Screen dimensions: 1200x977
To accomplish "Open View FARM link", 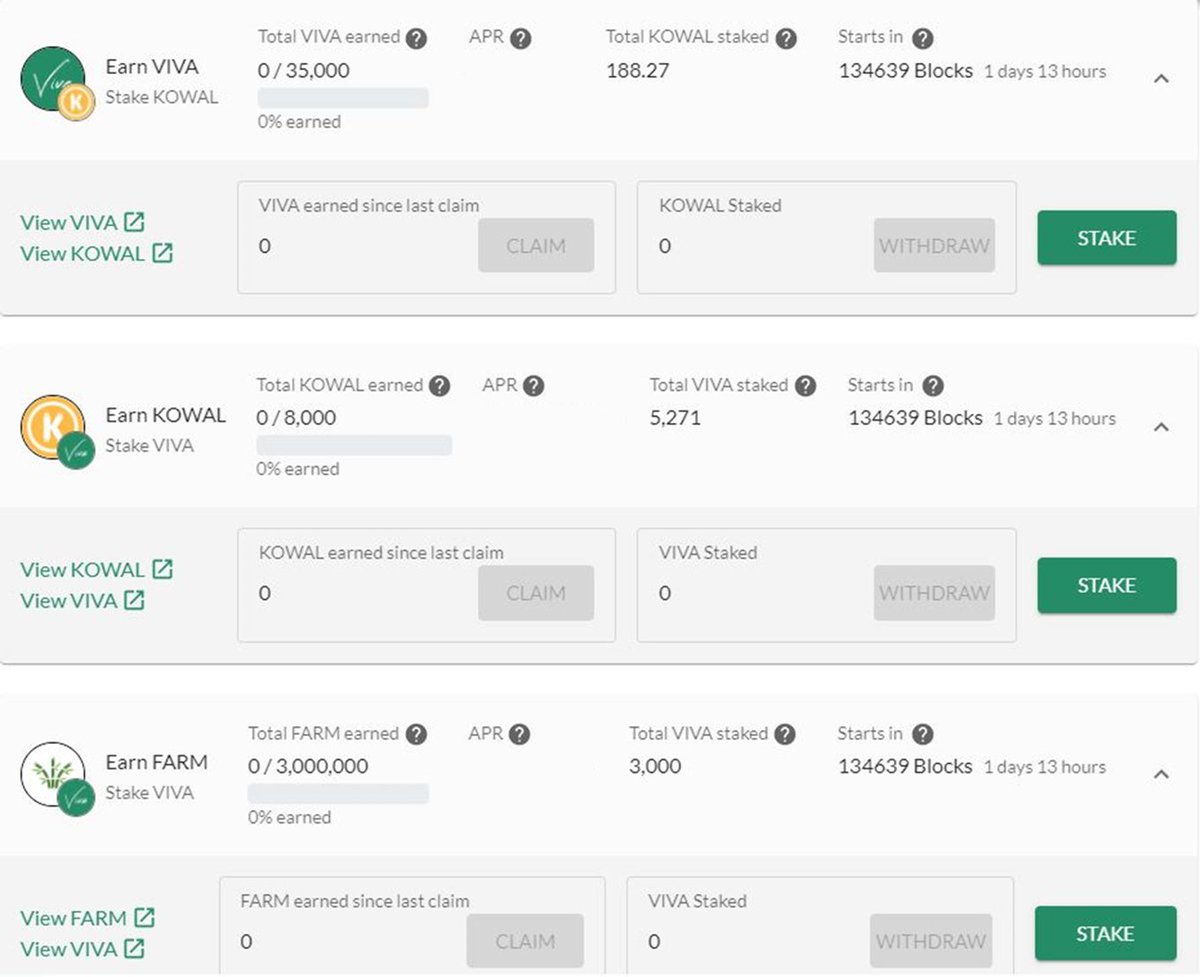I will (x=87, y=917).
